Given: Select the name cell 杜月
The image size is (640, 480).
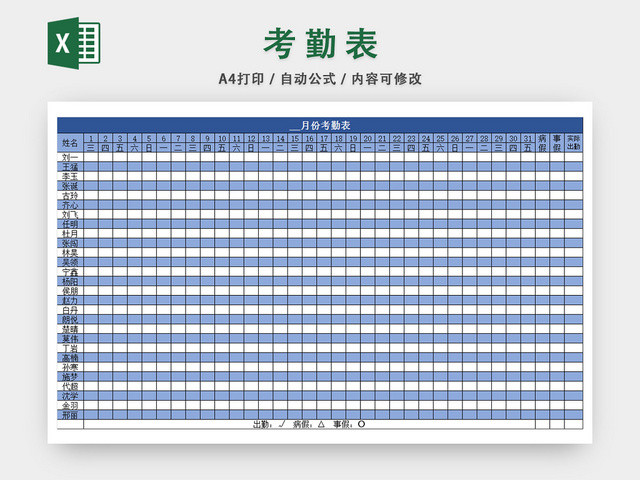Looking at the screenshot, I should pos(70,233).
